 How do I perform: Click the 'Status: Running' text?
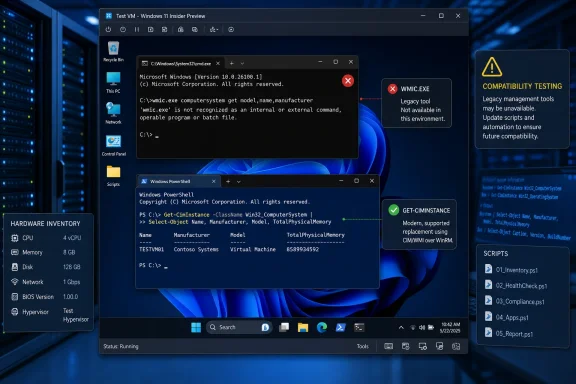point(121,346)
